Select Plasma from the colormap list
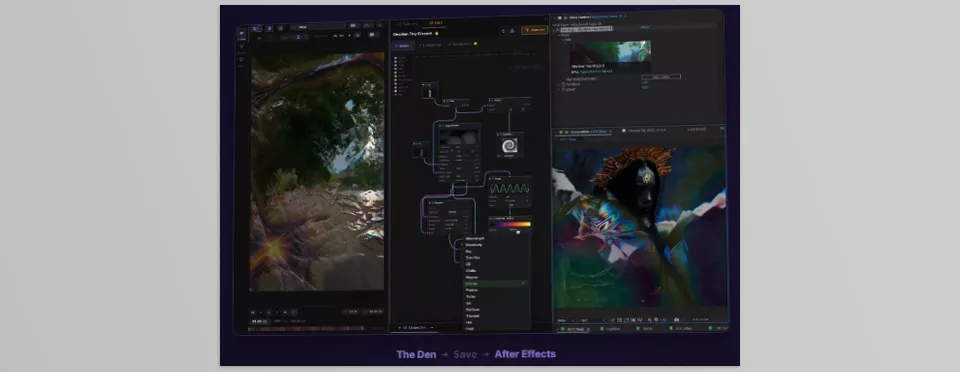The width and height of the screenshot is (960, 372). [x=471, y=290]
